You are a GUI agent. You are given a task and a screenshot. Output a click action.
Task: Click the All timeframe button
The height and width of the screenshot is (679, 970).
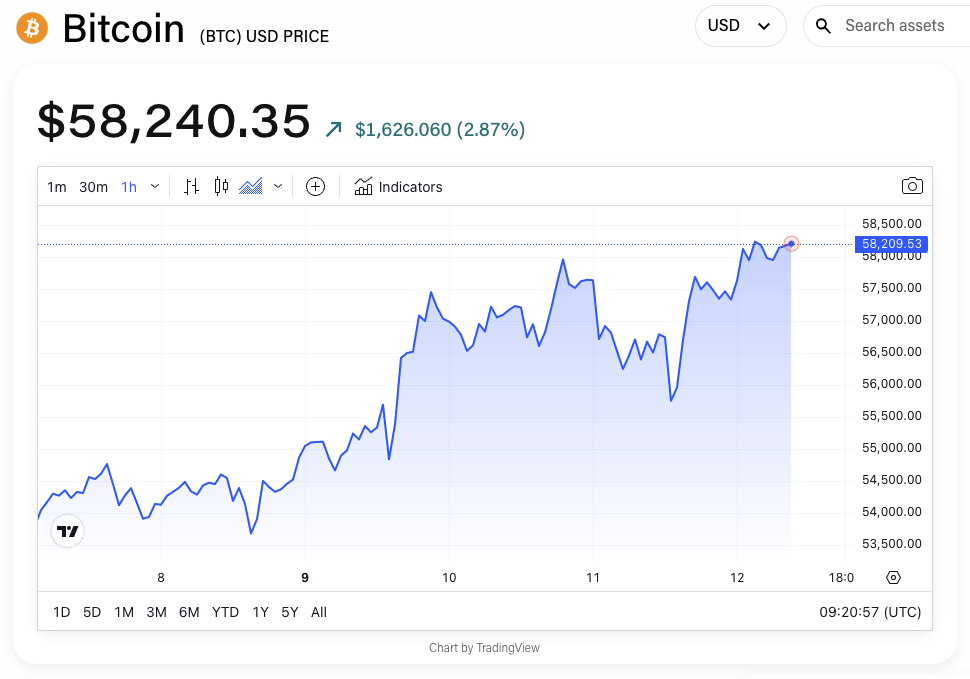[318, 611]
